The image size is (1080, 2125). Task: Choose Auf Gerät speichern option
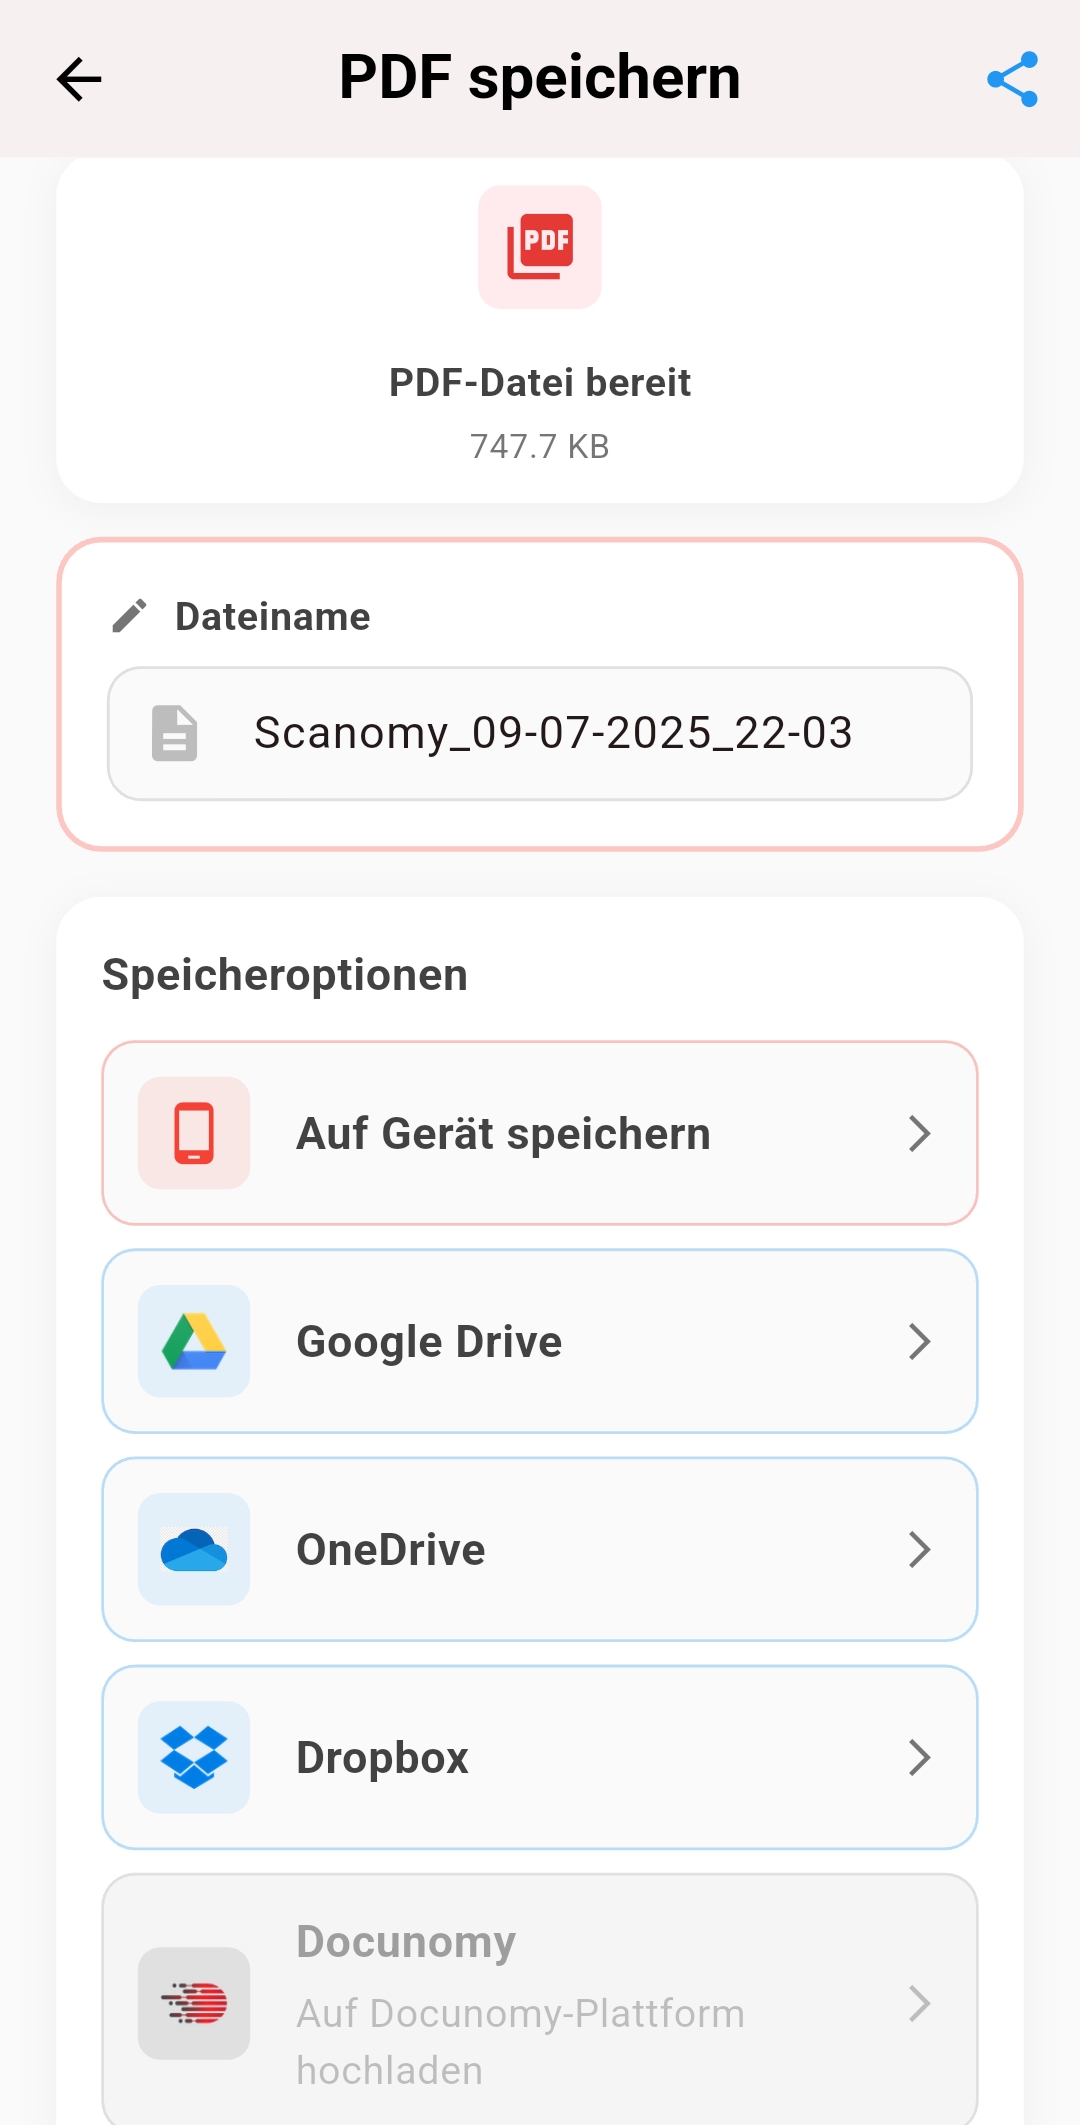click(x=503, y=1133)
